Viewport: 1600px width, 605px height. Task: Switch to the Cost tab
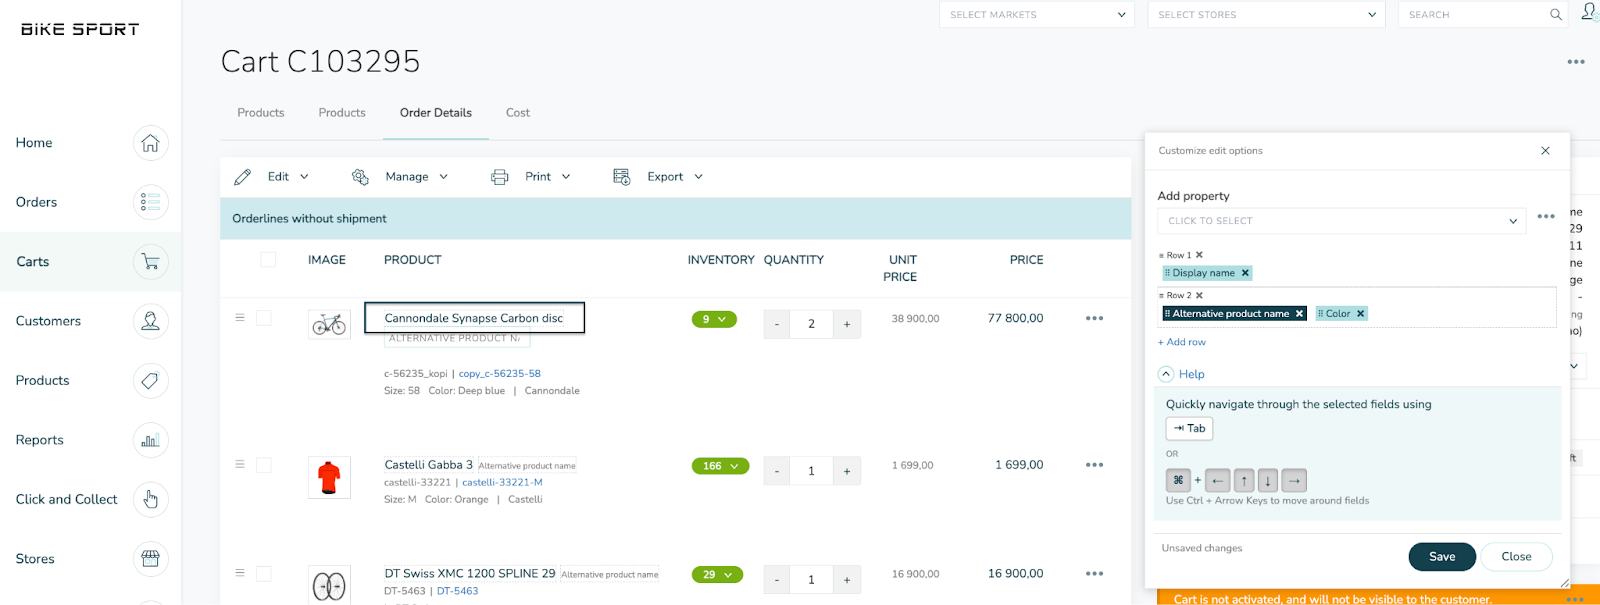coord(518,113)
